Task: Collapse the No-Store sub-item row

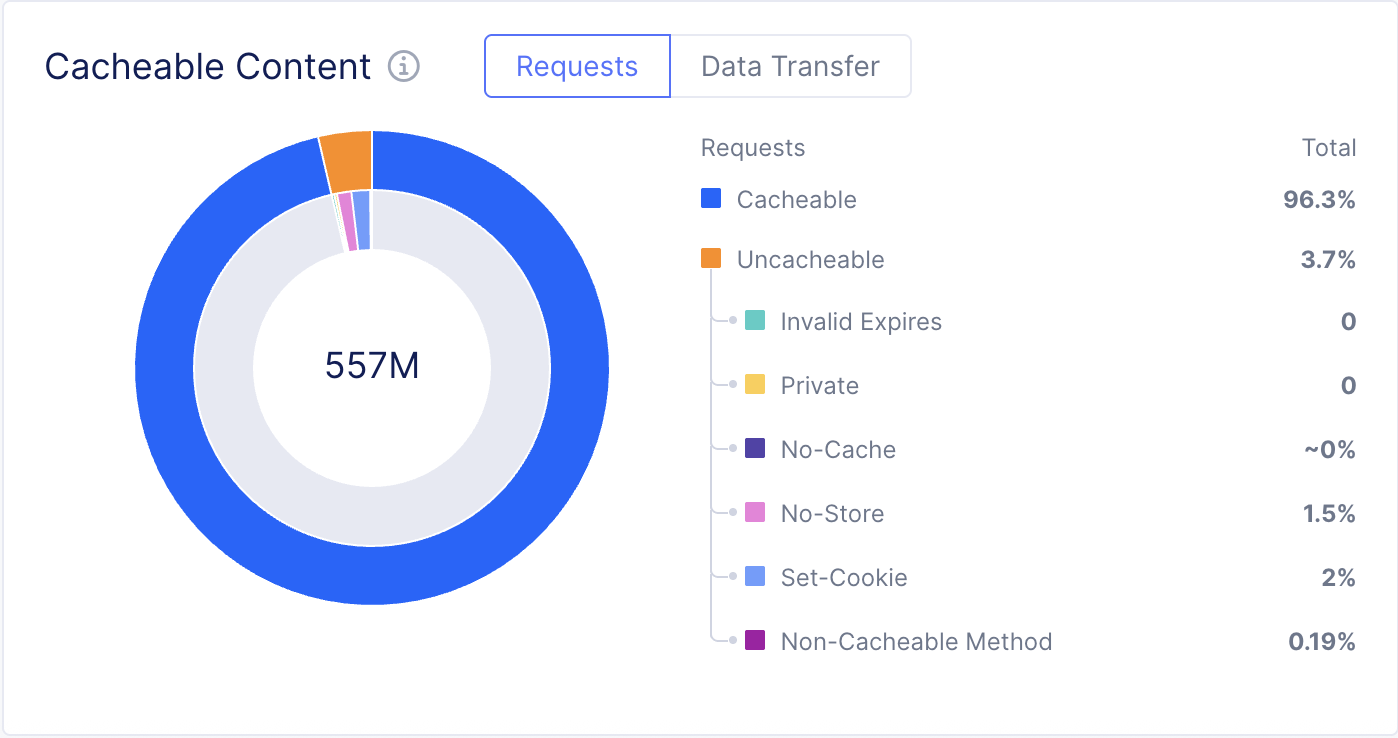Action: click(x=831, y=513)
